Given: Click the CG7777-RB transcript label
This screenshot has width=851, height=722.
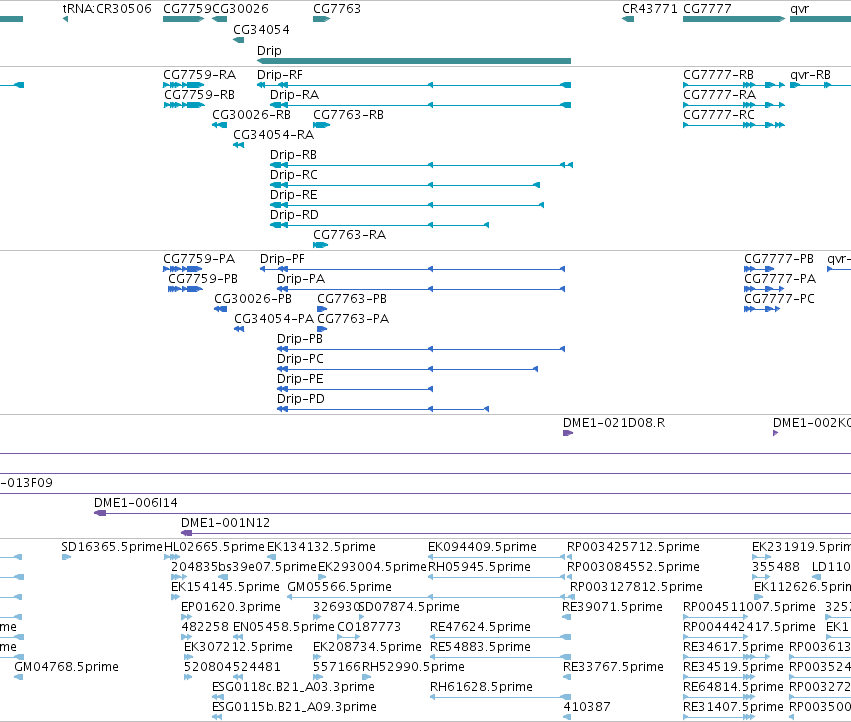Looking at the screenshot, I should [x=718, y=75].
